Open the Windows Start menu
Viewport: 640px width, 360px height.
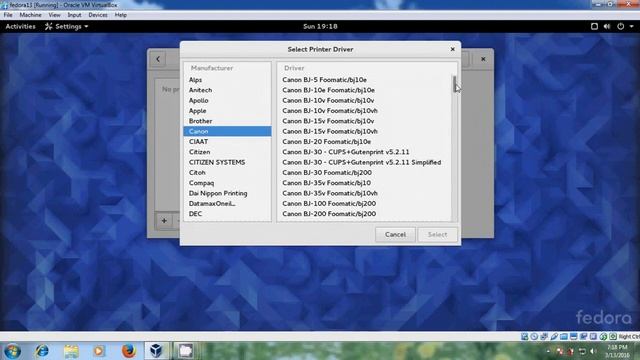coord(12,351)
